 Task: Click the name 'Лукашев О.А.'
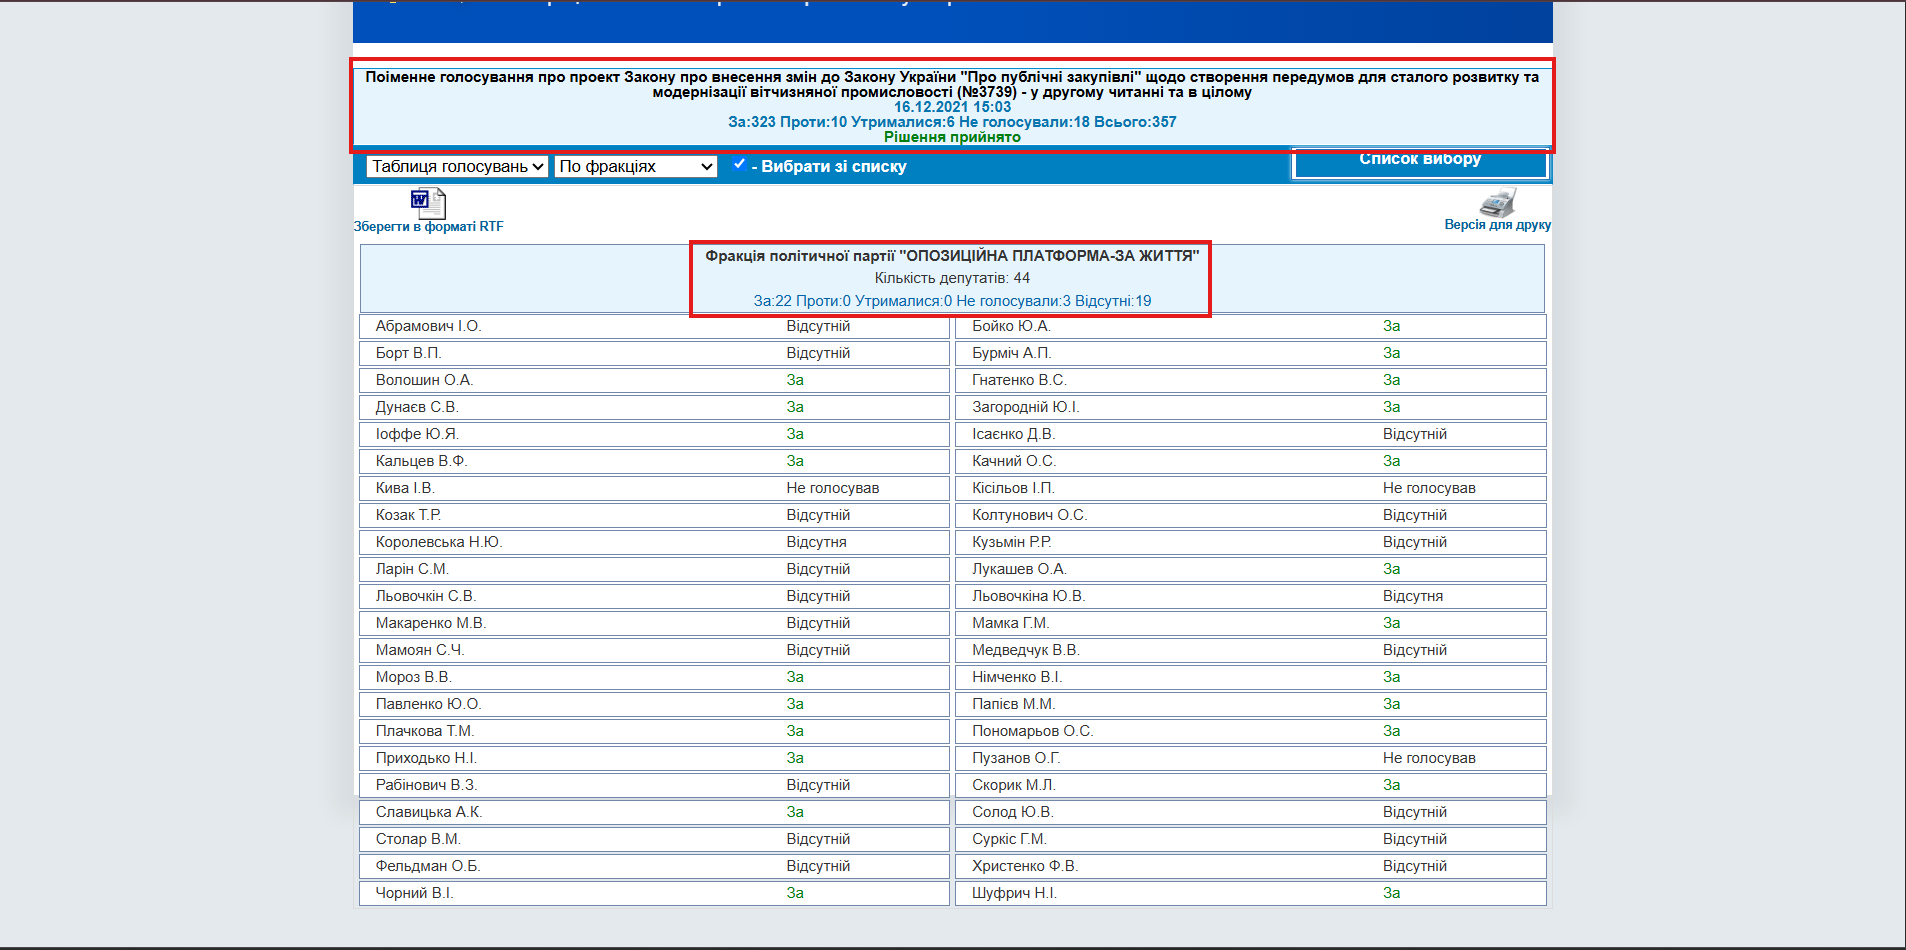coord(1019,569)
